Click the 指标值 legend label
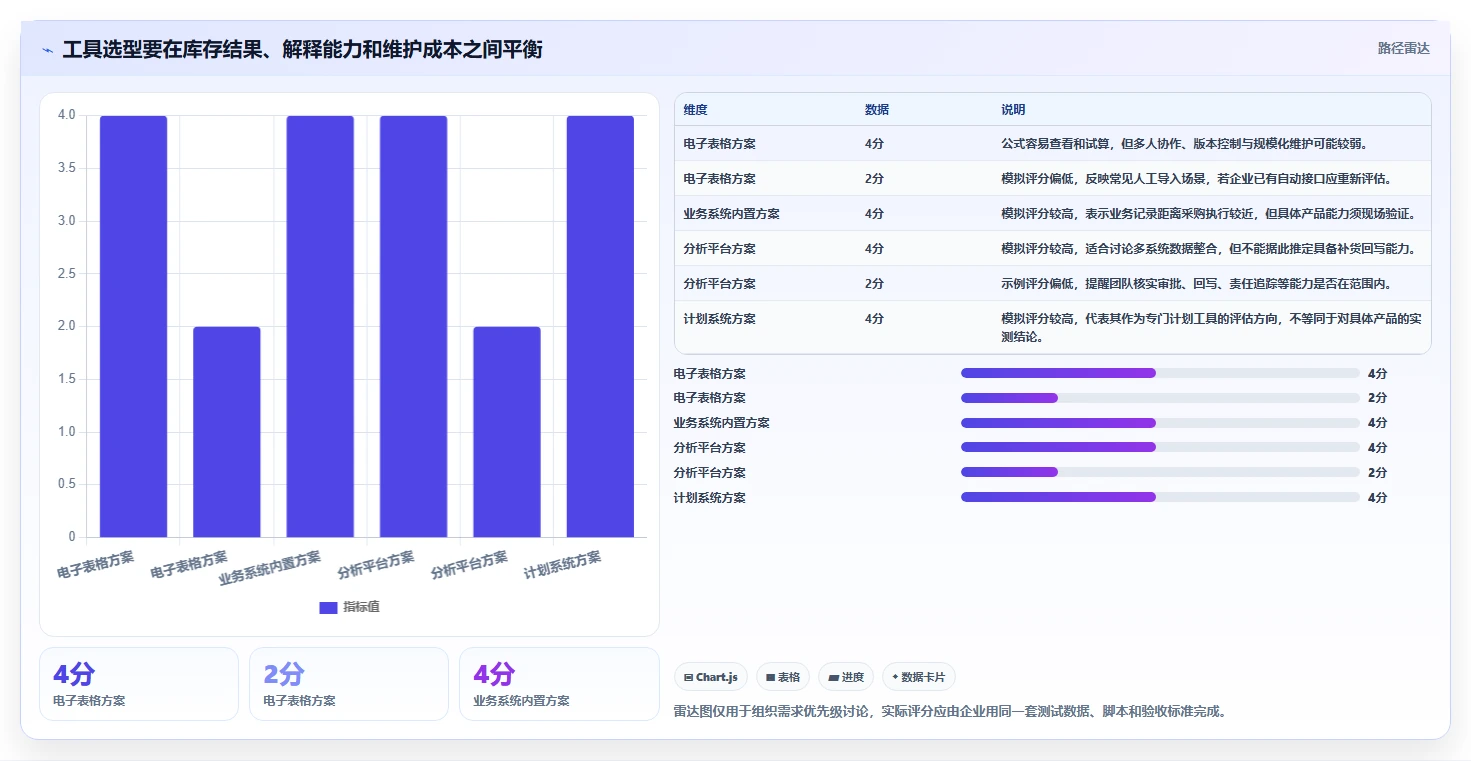The width and height of the screenshot is (1471, 761). (x=361, y=607)
